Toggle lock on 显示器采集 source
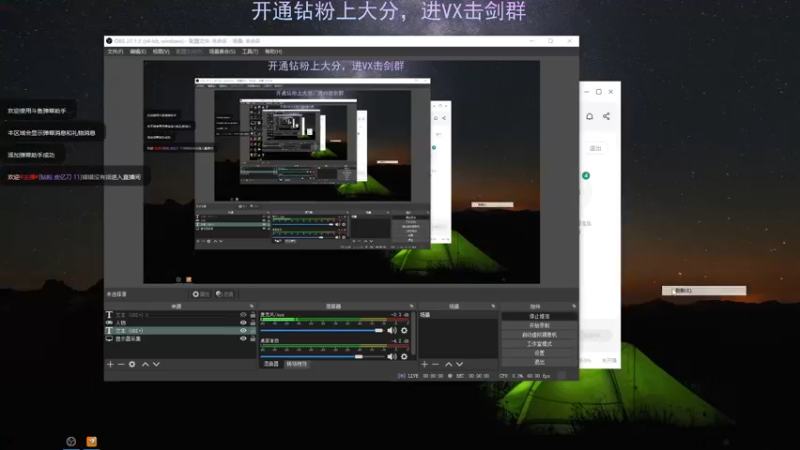Image resolution: width=800 pixels, height=450 pixels. tap(253, 338)
